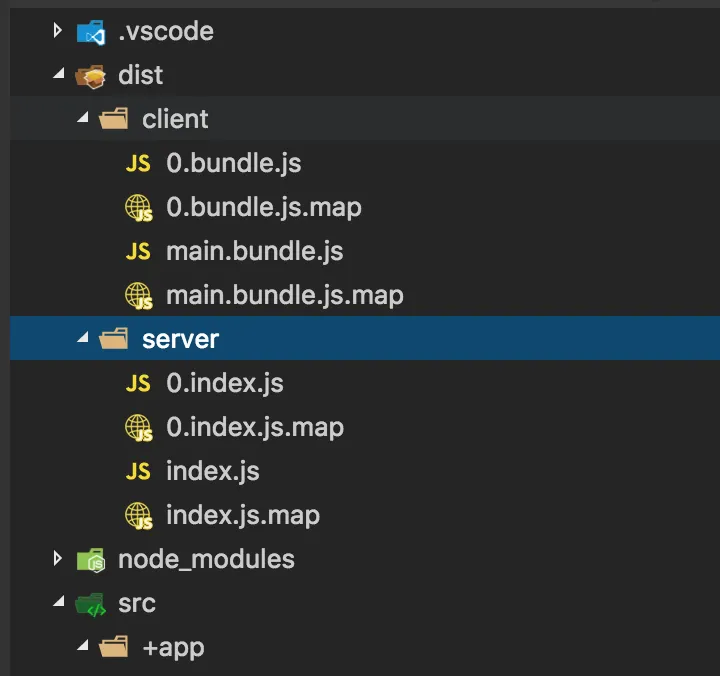Collapse the src folder arrow
Image resolution: width=720 pixels, height=676 pixels.
point(58,604)
